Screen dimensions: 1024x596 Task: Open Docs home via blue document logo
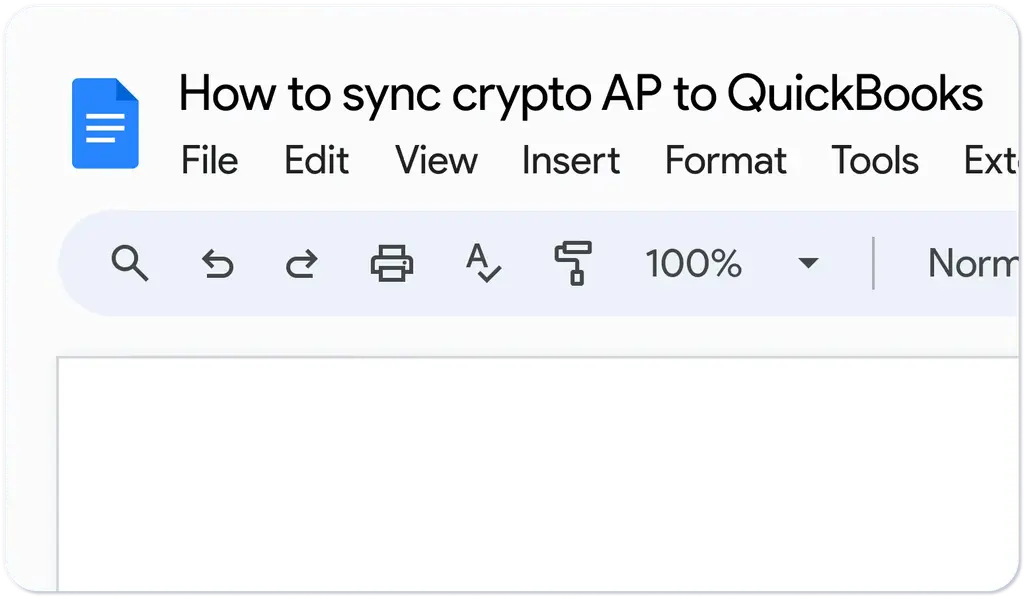[105, 123]
